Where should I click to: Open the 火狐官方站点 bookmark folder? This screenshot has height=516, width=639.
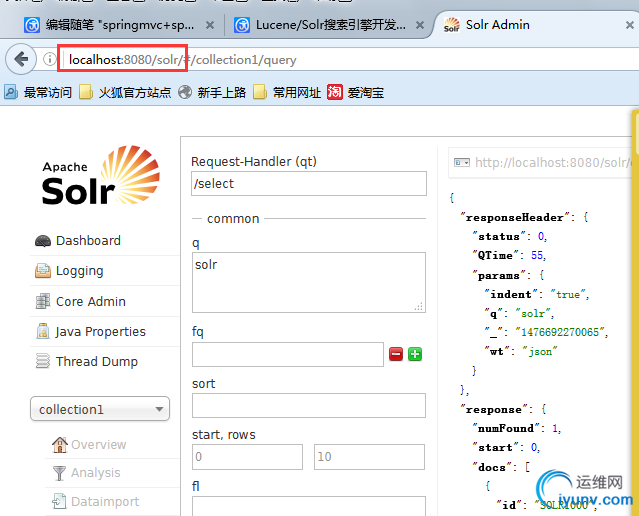[125, 92]
